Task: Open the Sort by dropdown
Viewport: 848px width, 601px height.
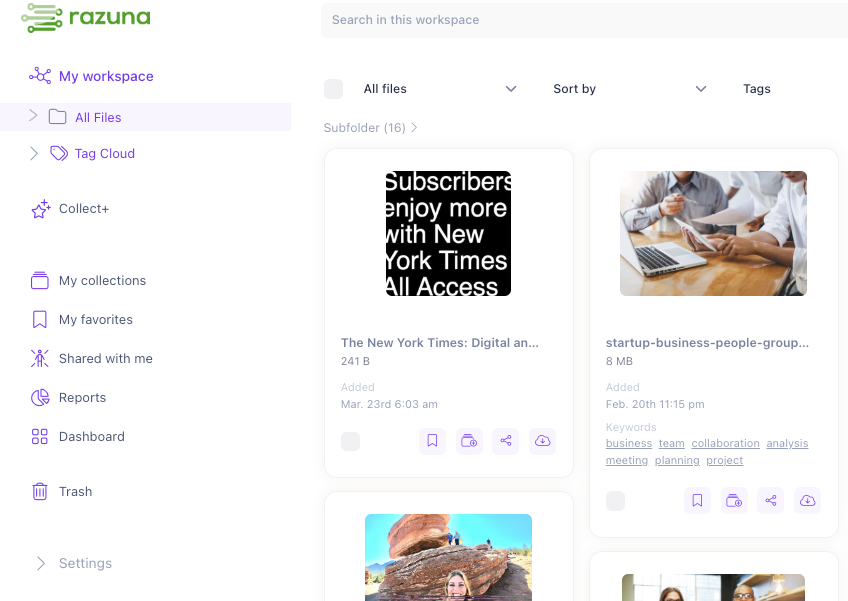Action: 630,89
